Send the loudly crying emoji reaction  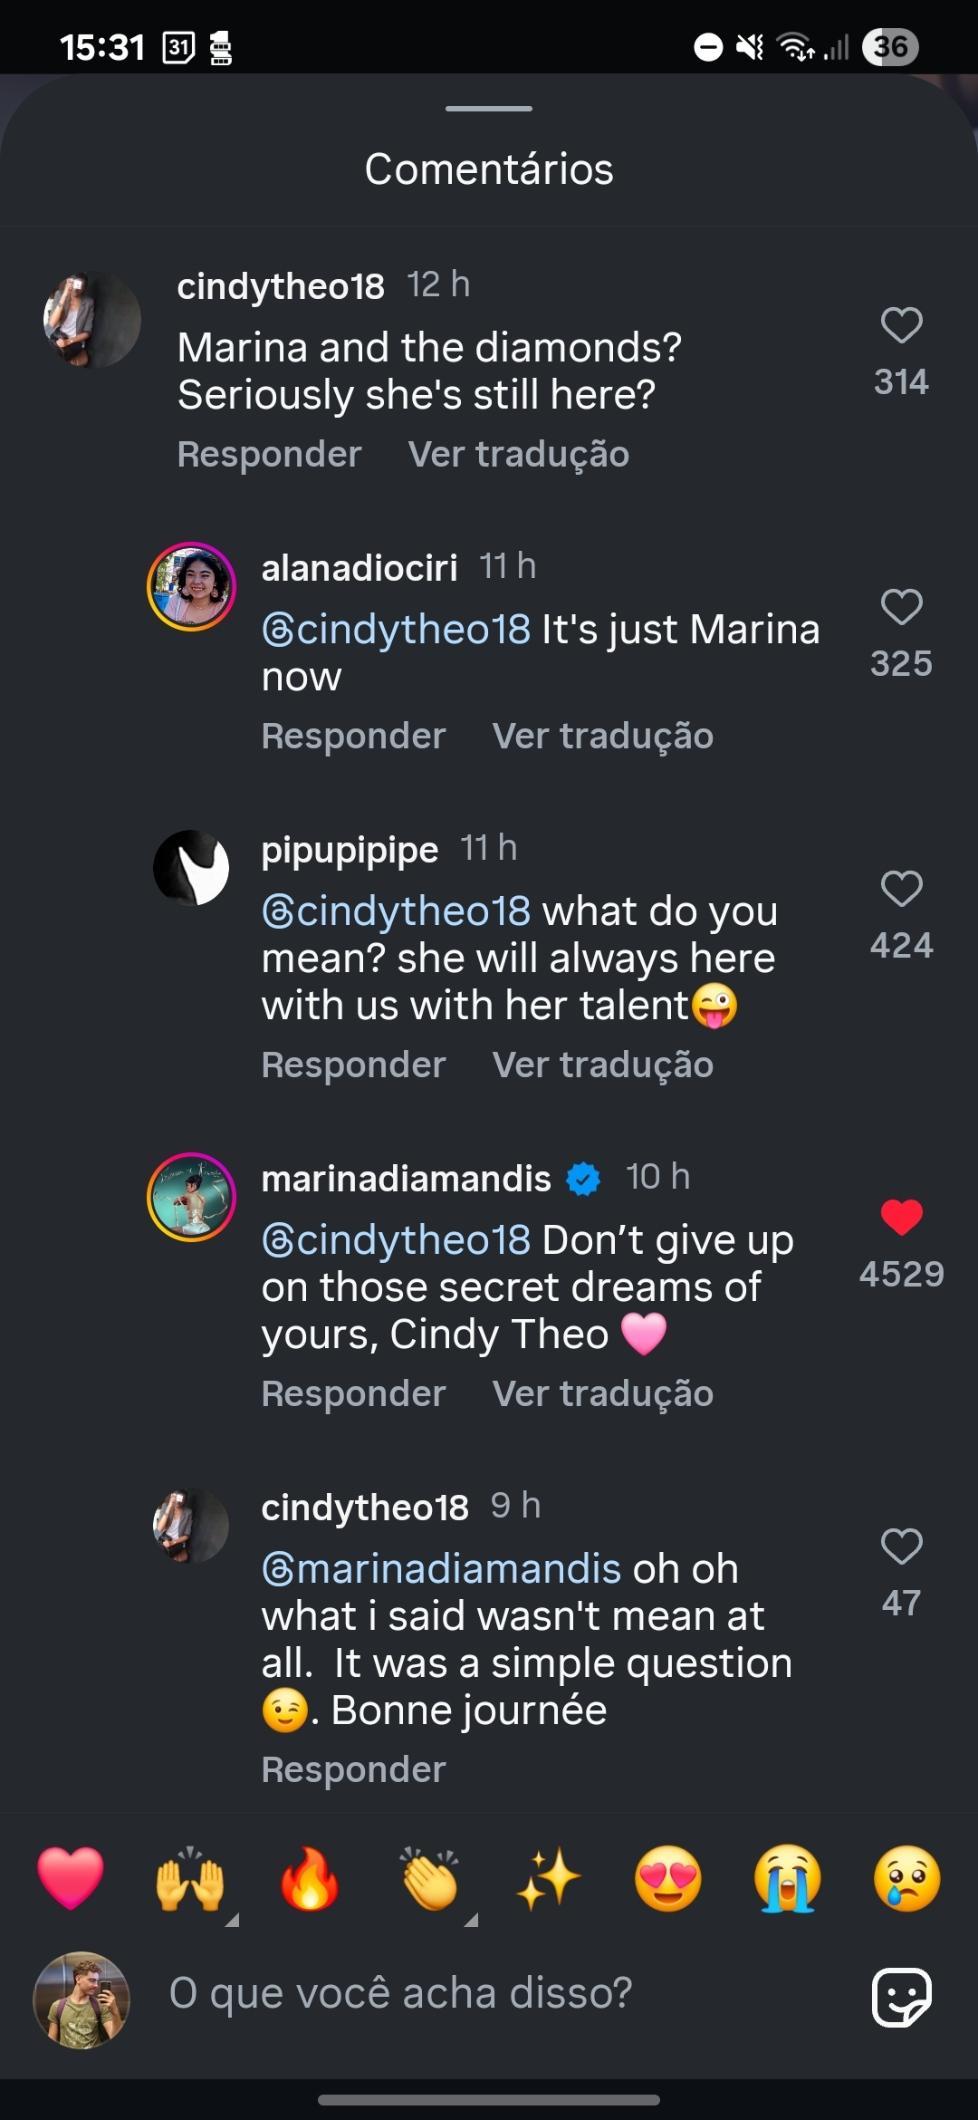point(788,1878)
